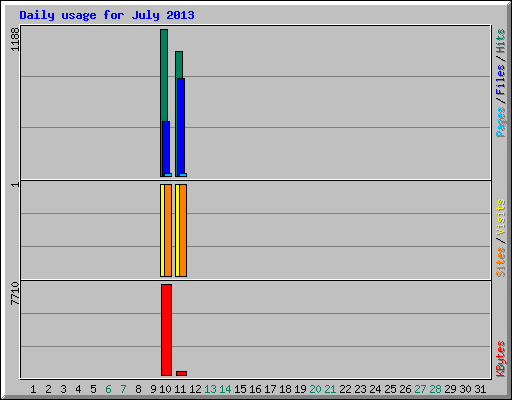Click day label 15 on the x-axis
The image size is (512, 400).
[x=240, y=389]
